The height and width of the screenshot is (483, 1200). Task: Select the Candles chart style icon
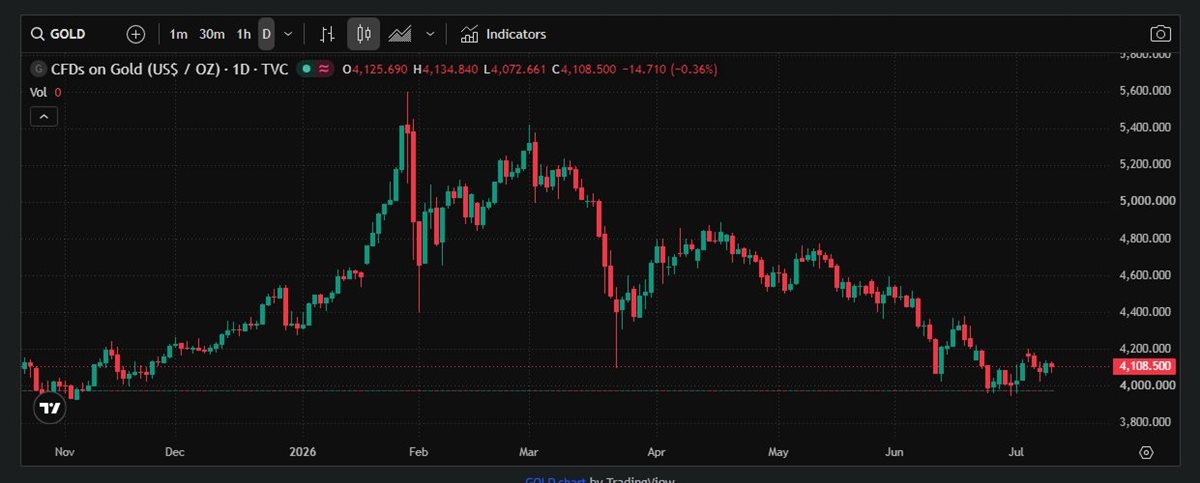click(x=363, y=34)
